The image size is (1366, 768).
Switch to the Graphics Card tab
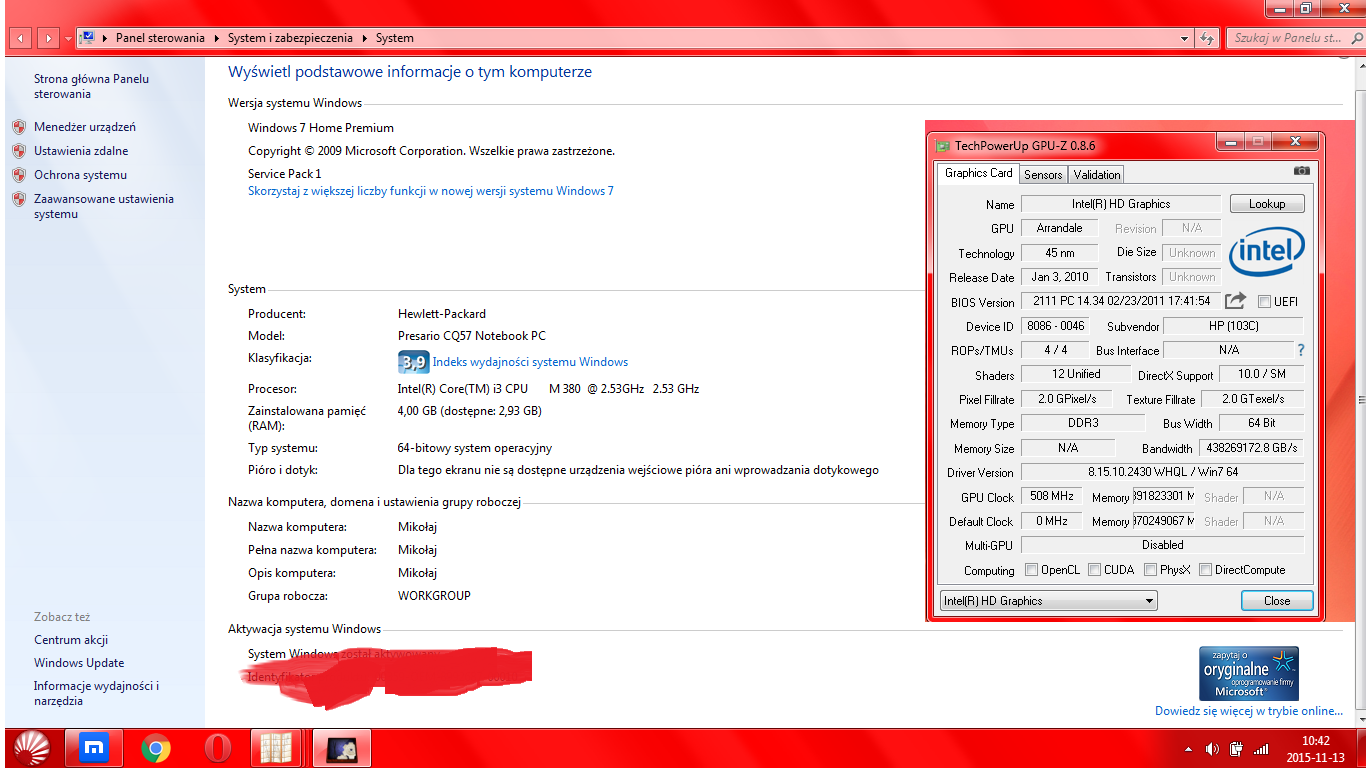978,173
